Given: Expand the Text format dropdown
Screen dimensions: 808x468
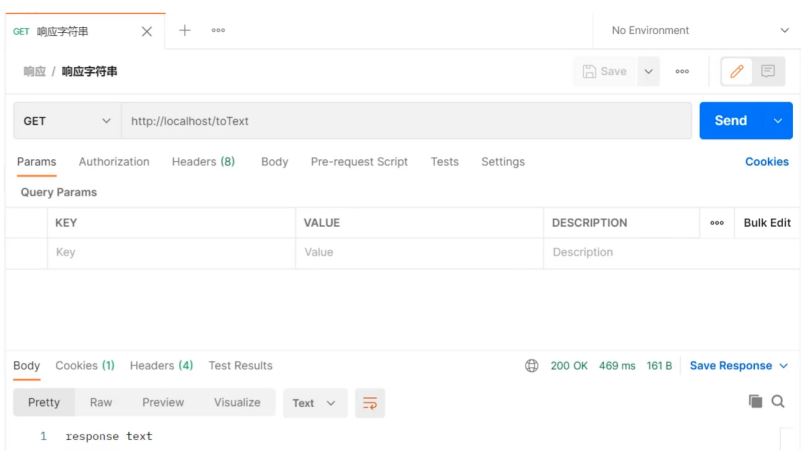Looking at the screenshot, I should pos(315,403).
